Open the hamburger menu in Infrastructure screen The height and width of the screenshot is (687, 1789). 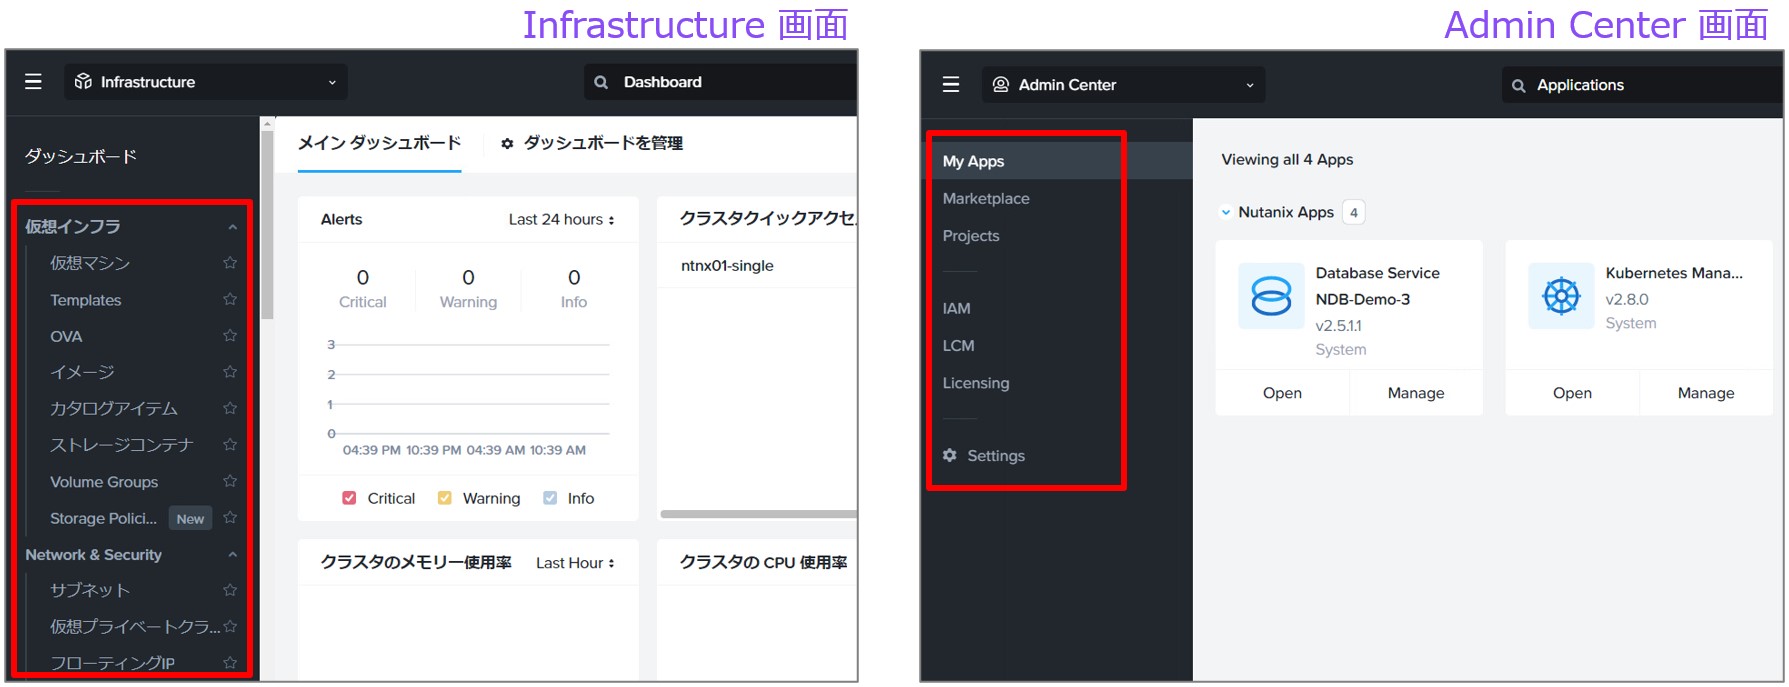[x=33, y=82]
